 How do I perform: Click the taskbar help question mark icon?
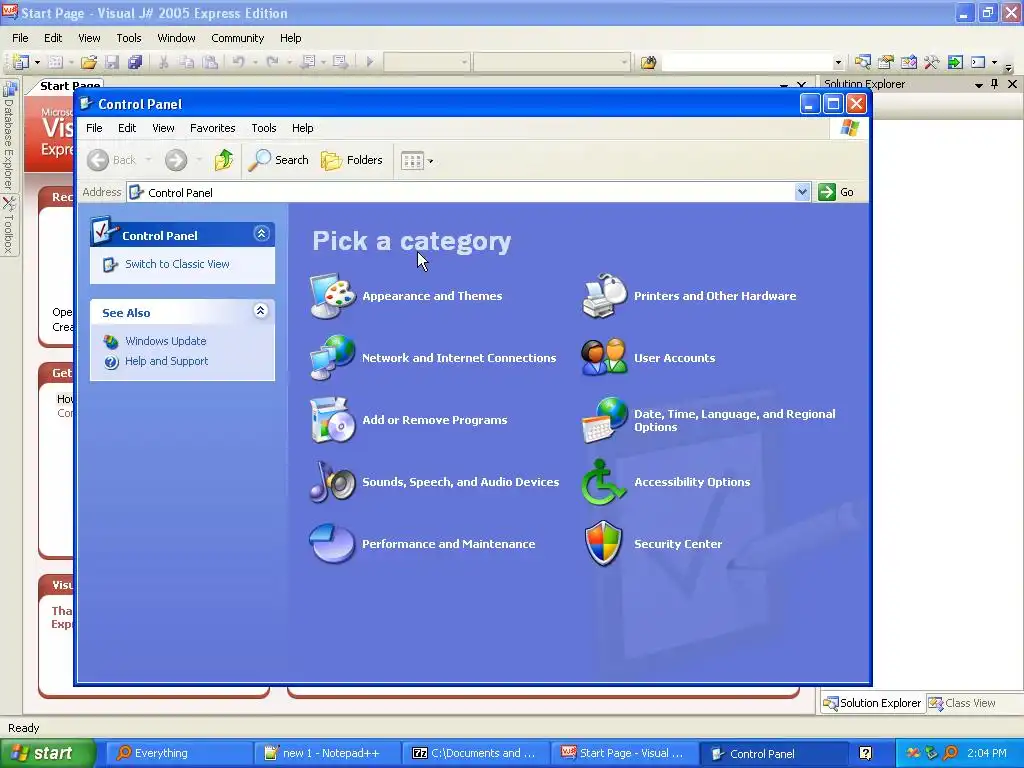click(x=866, y=753)
